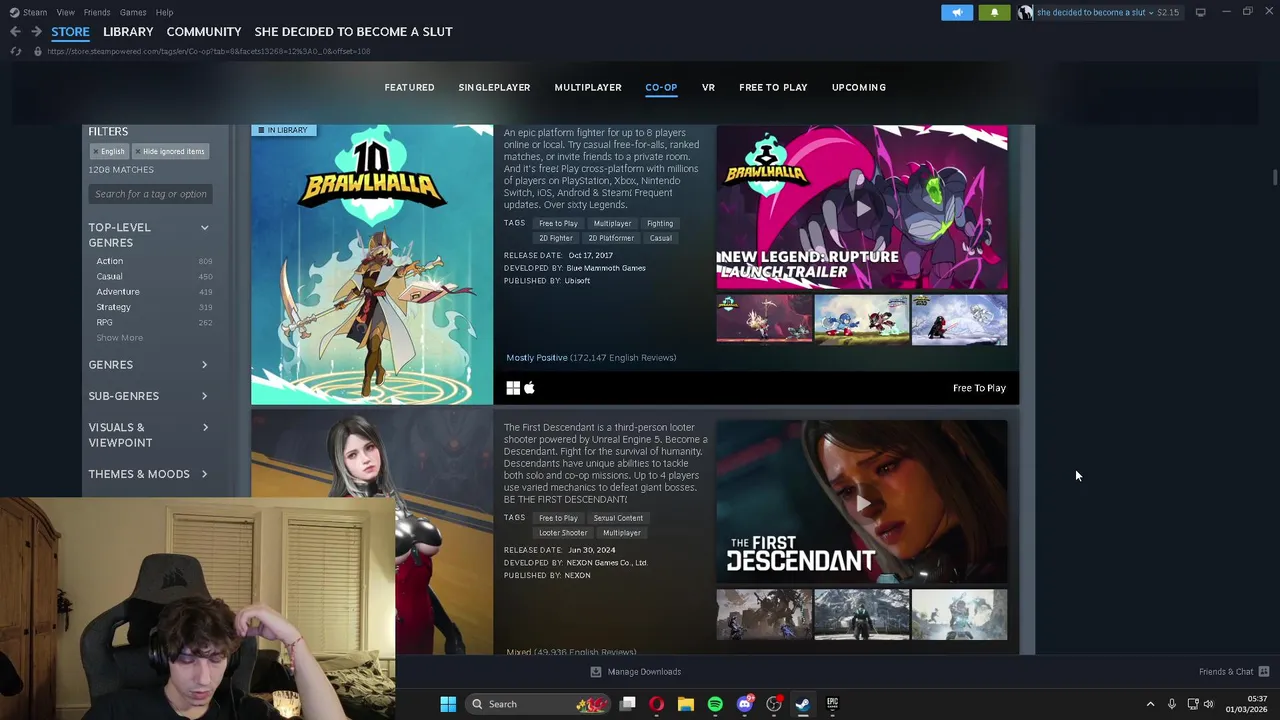Switch to Steam taskbar icon
Screen dimensions: 1280x720
(802, 704)
